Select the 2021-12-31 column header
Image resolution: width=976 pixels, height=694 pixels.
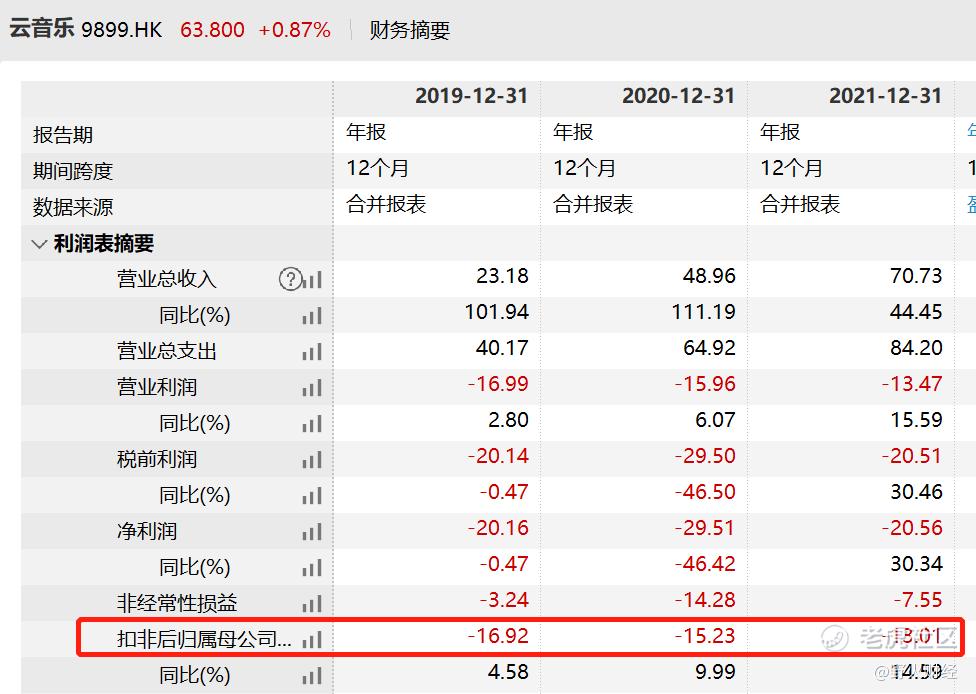click(x=885, y=96)
